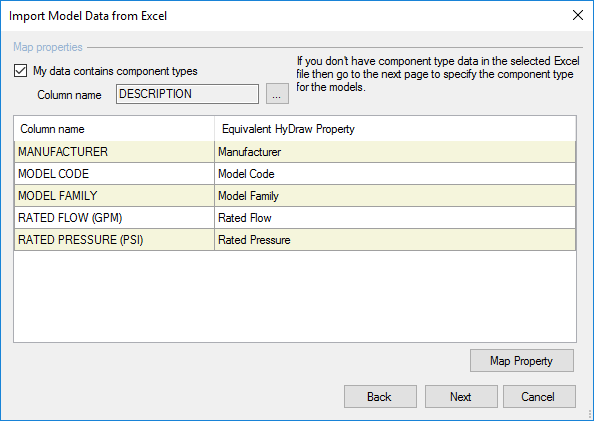Close the Import Model Data dialog
The image size is (594, 421).
[578, 15]
